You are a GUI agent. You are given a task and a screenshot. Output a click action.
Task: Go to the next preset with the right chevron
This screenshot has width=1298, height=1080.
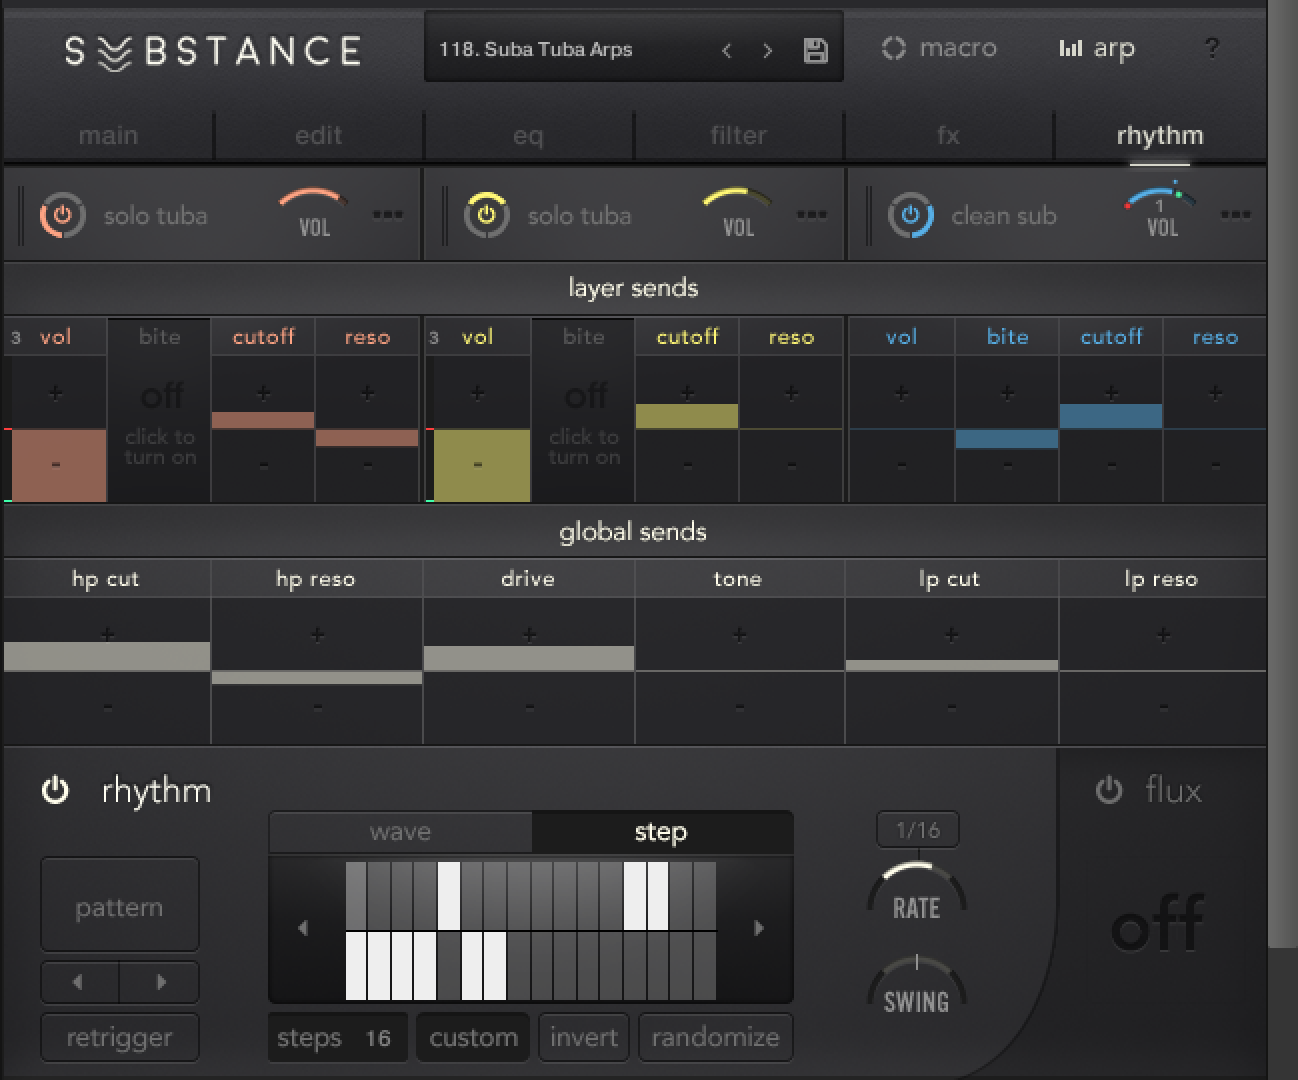click(x=768, y=49)
